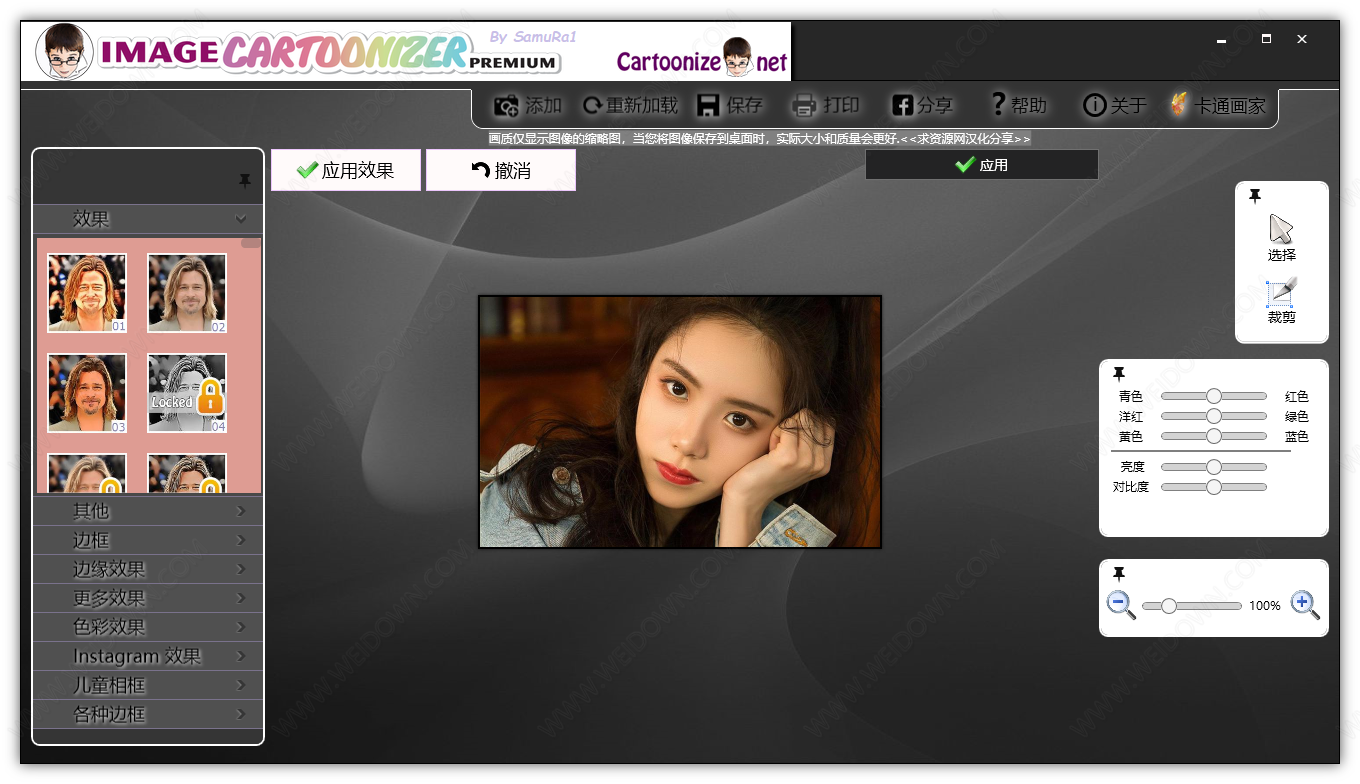
Task: Launch 卡通画家 painter icon
Action: pos(1180,104)
